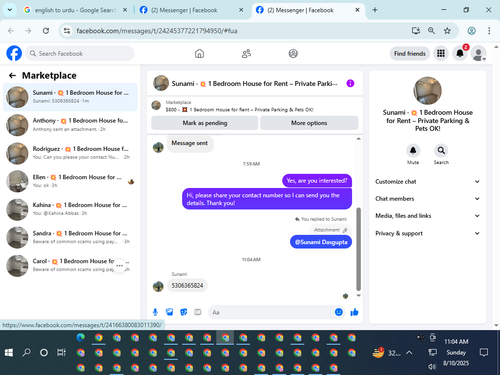This screenshot has width=500, height=375.
Task: Open Chrome zoom magnifier in address bar
Action: coord(431,31)
